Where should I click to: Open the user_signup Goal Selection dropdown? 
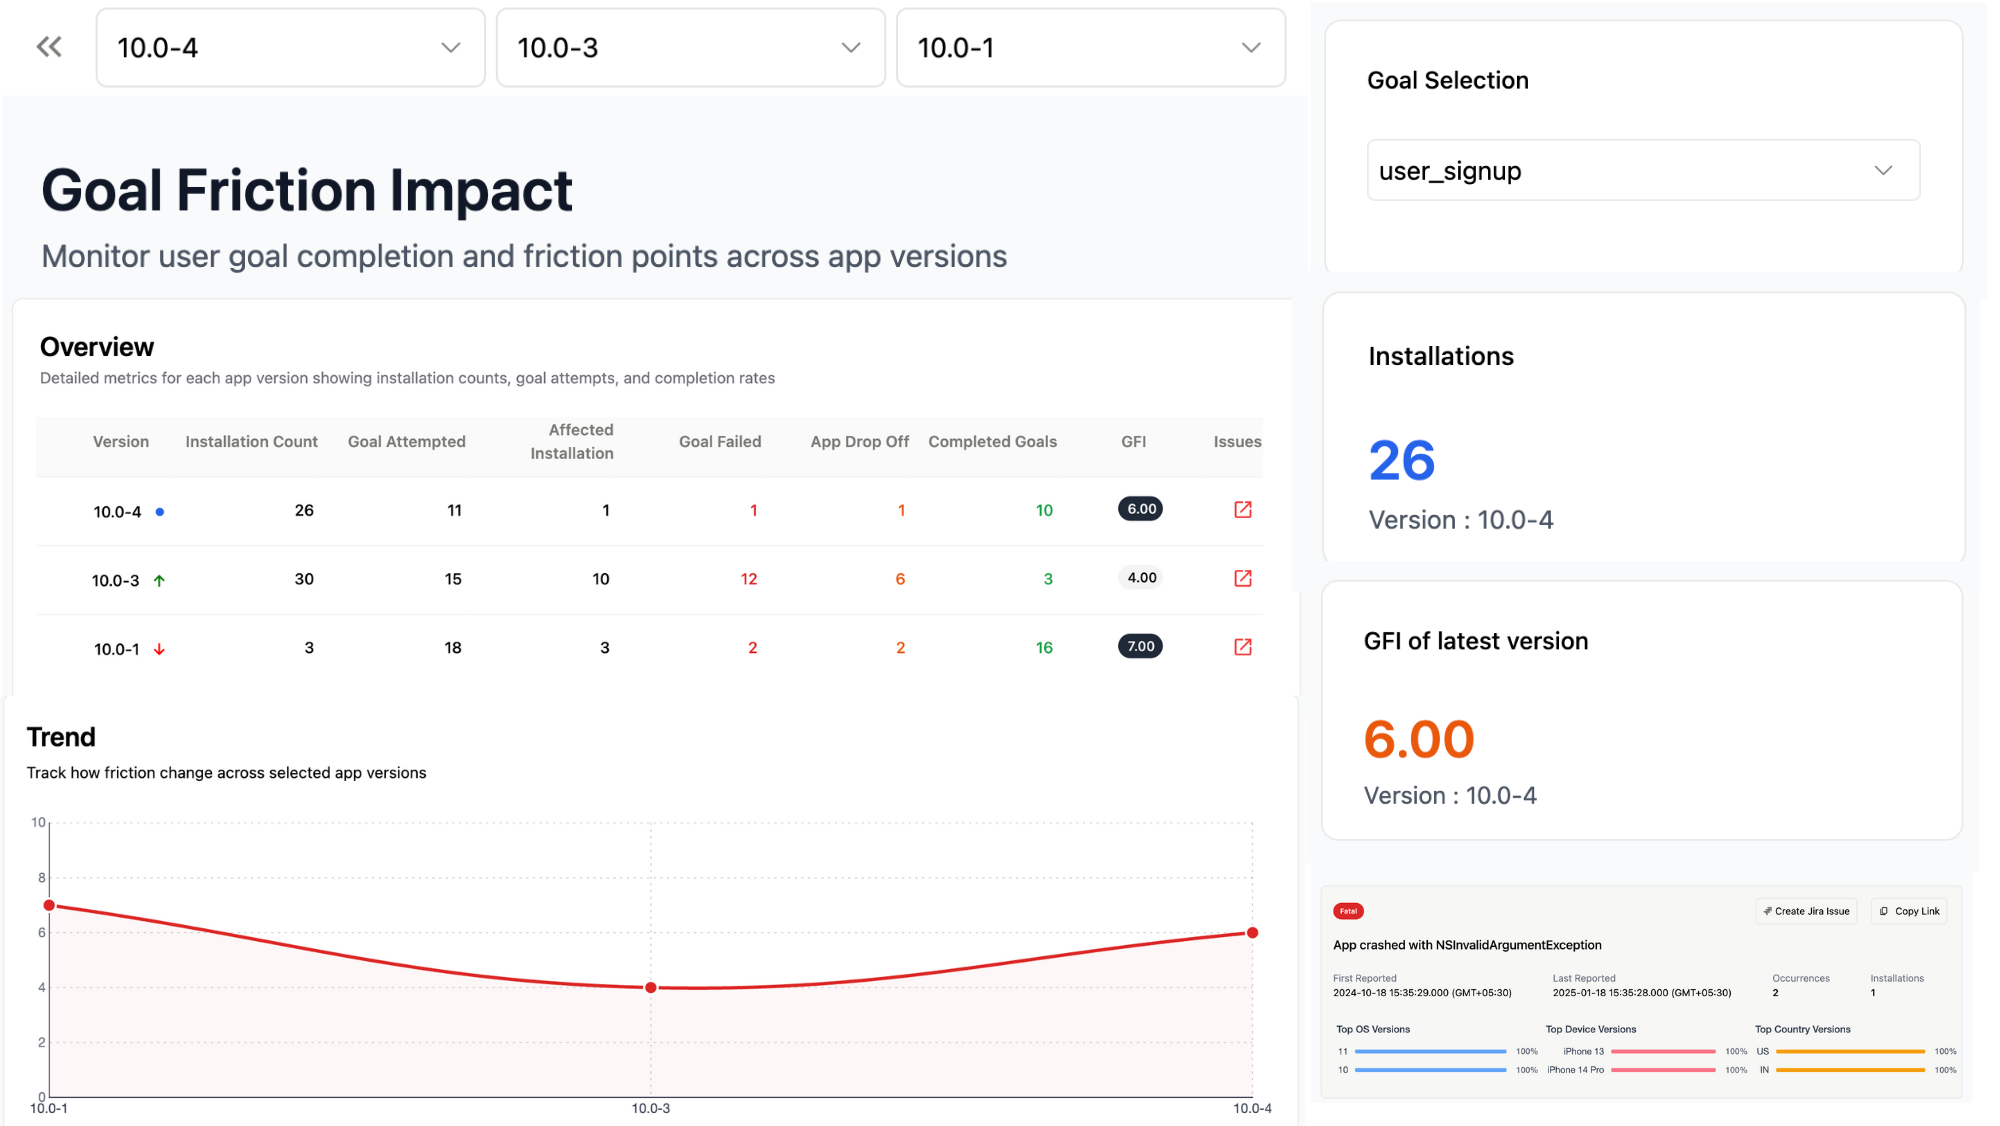tap(1642, 170)
